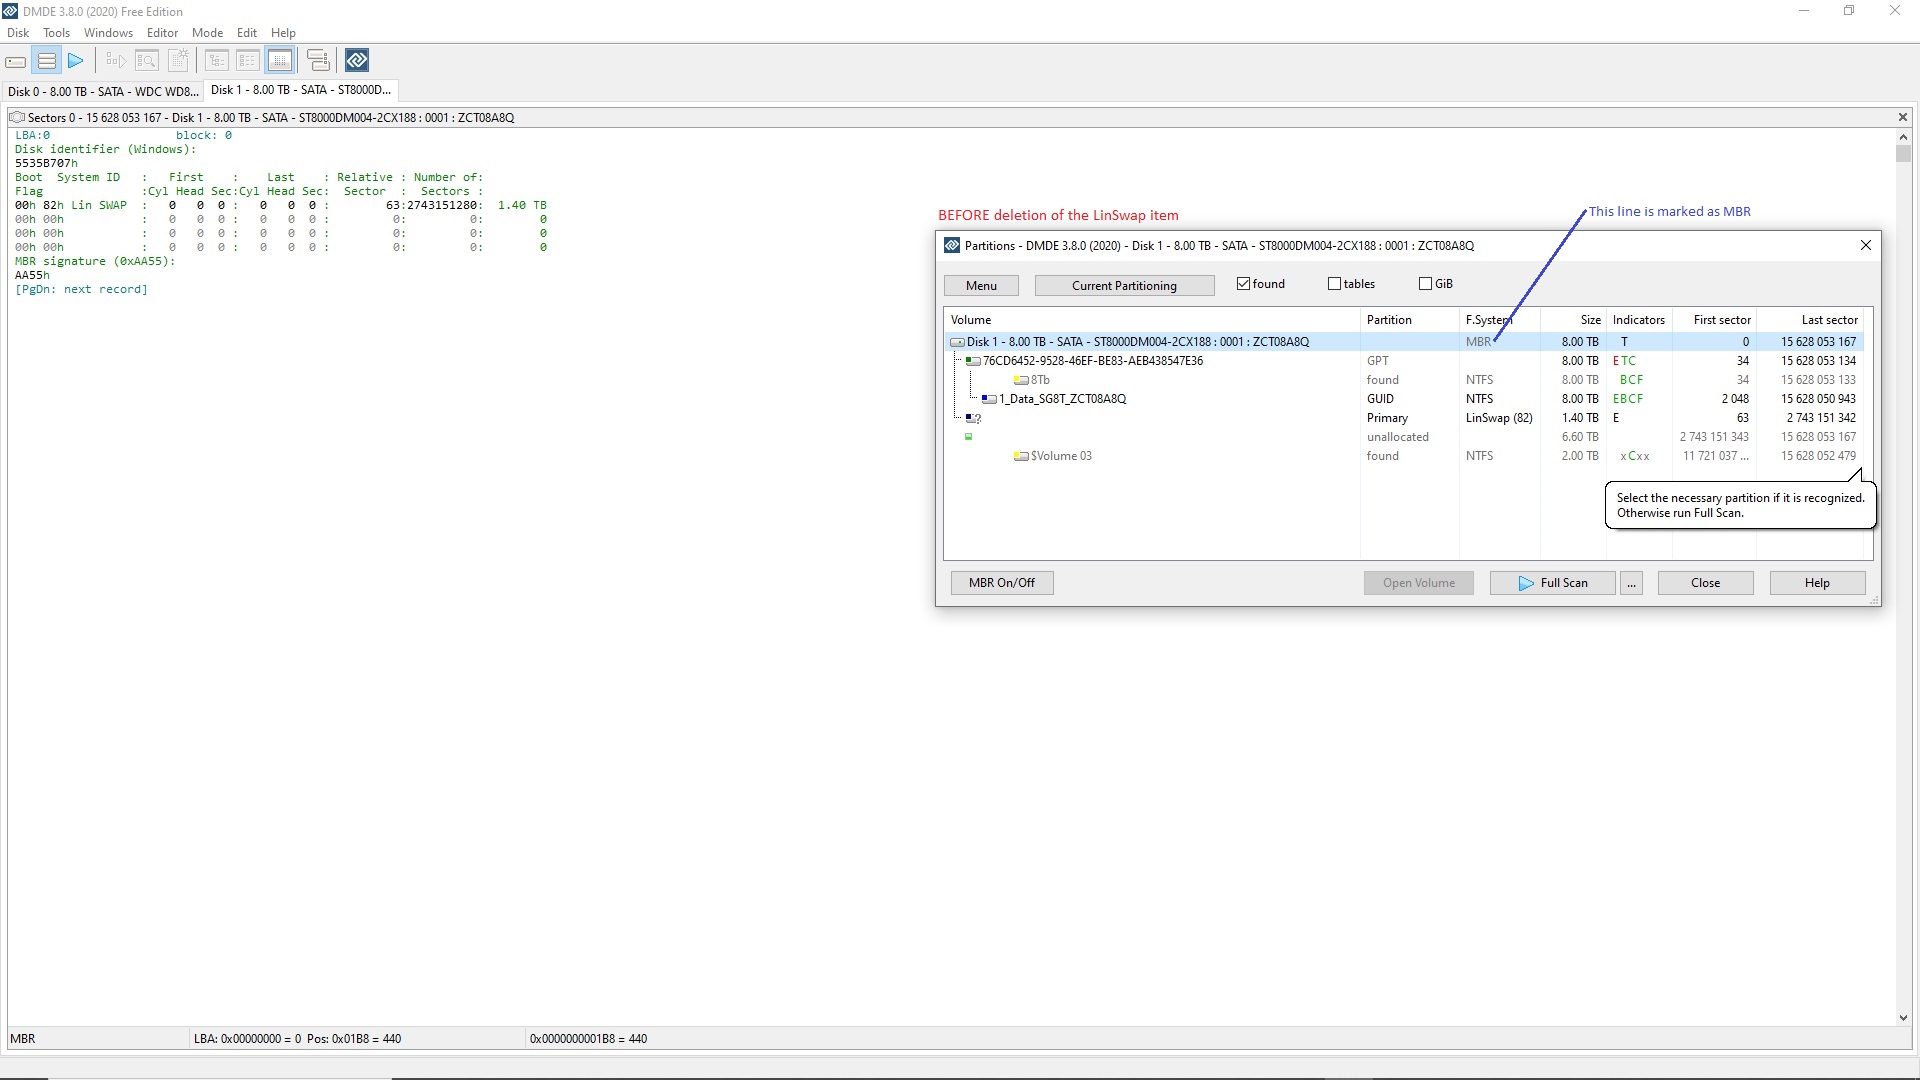Click the editor scrollbar up arrow
The width and height of the screenshot is (1920, 1080).
pos(1903,137)
